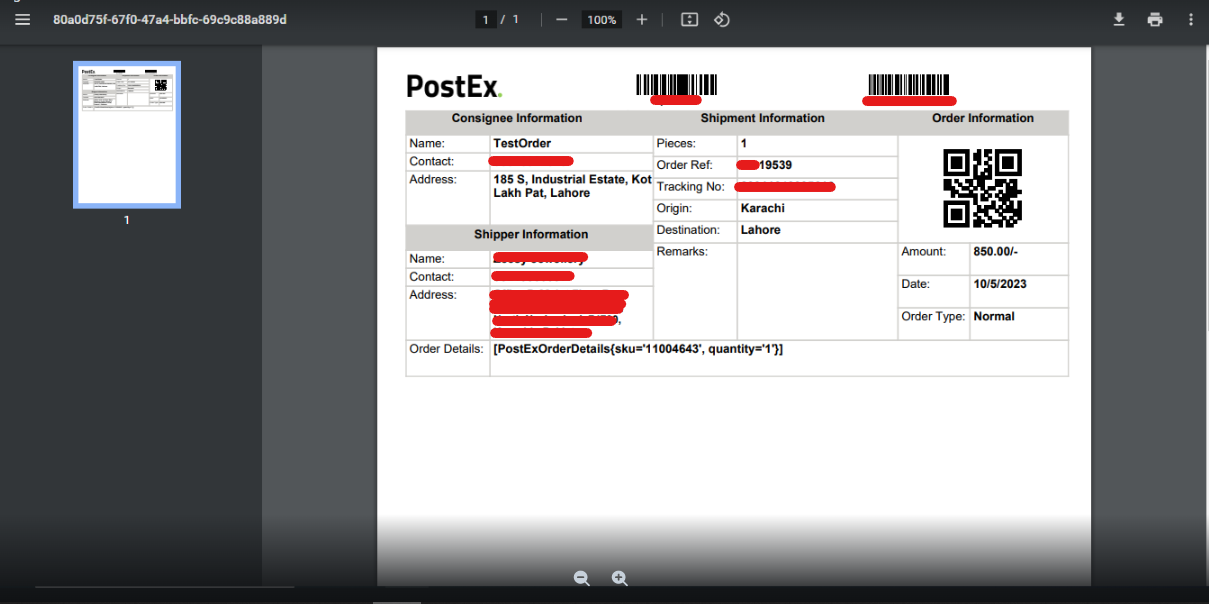The image size is (1209, 604).
Task: Open the three-dot more actions menu
Action: (1190, 20)
